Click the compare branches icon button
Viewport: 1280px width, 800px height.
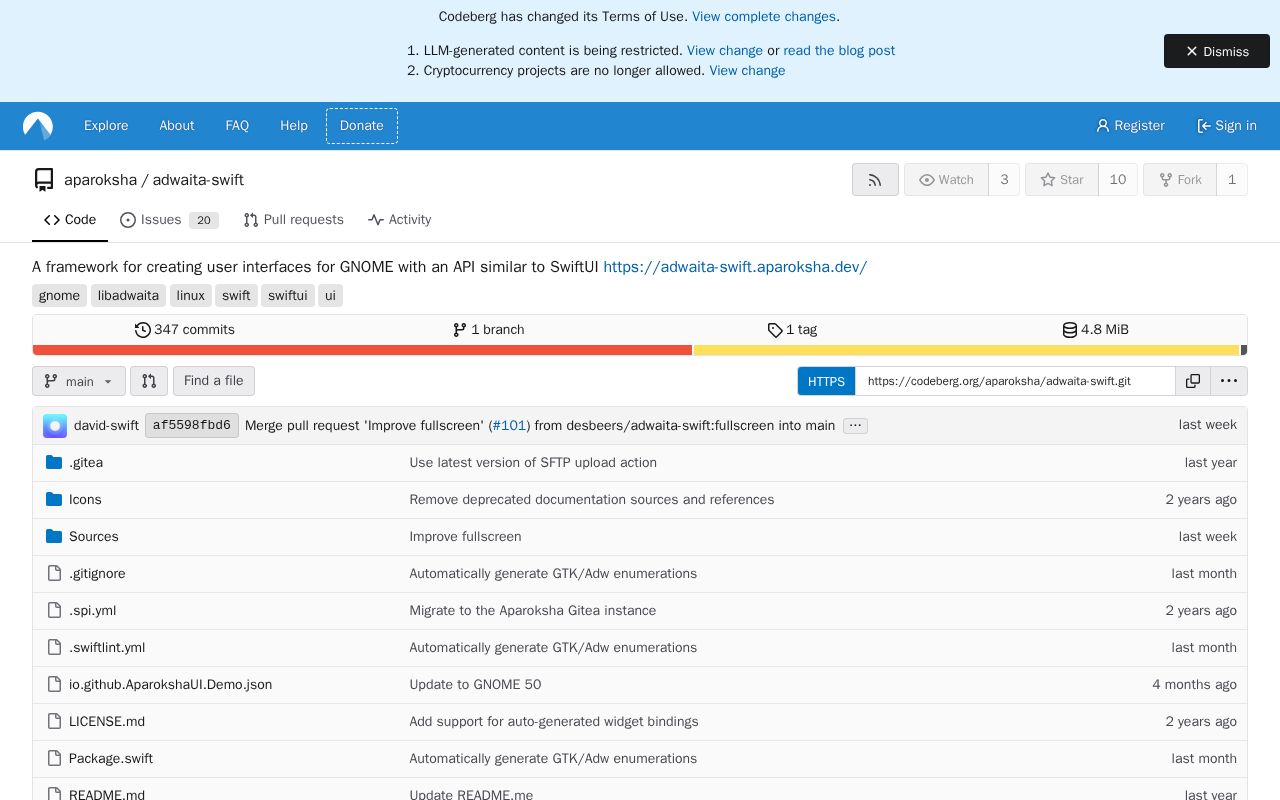tap(149, 381)
